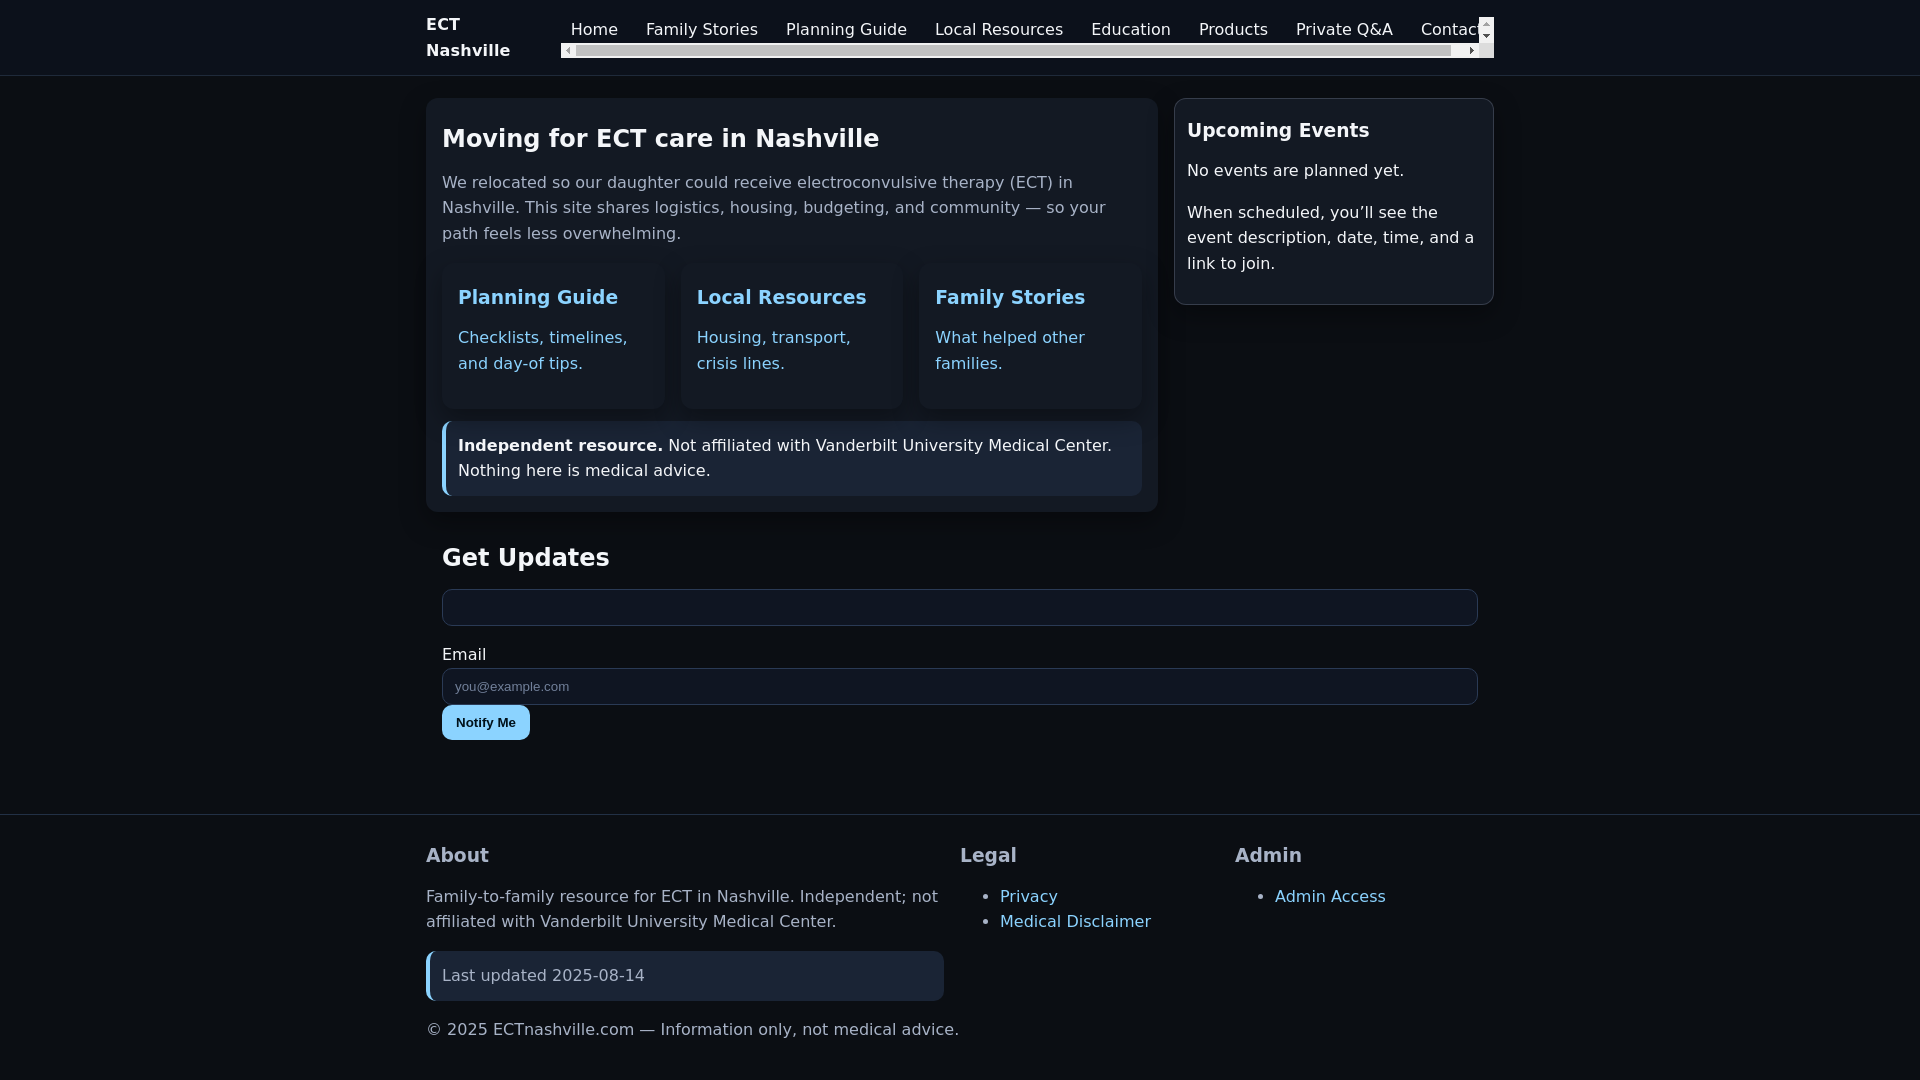1920x1080 pixels.
Task: Open the Products nav item
Action: [x=1233, y=30]
